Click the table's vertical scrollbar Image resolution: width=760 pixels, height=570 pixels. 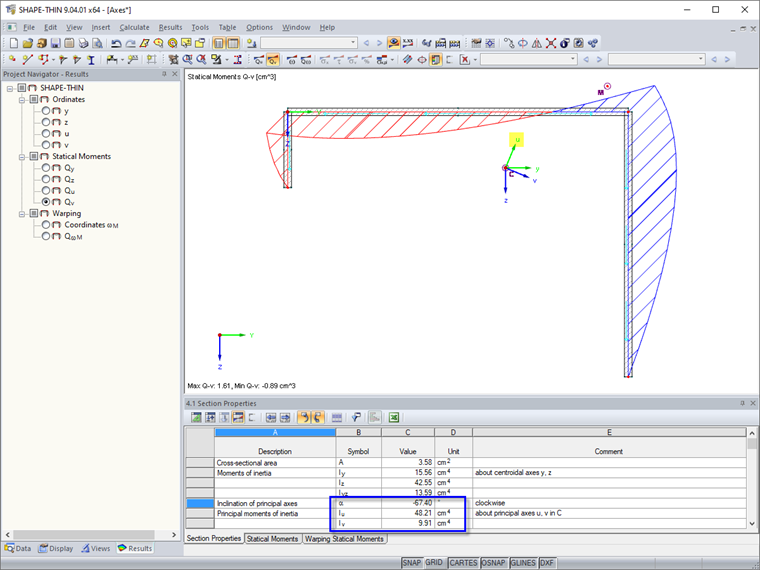coord(752,480)
